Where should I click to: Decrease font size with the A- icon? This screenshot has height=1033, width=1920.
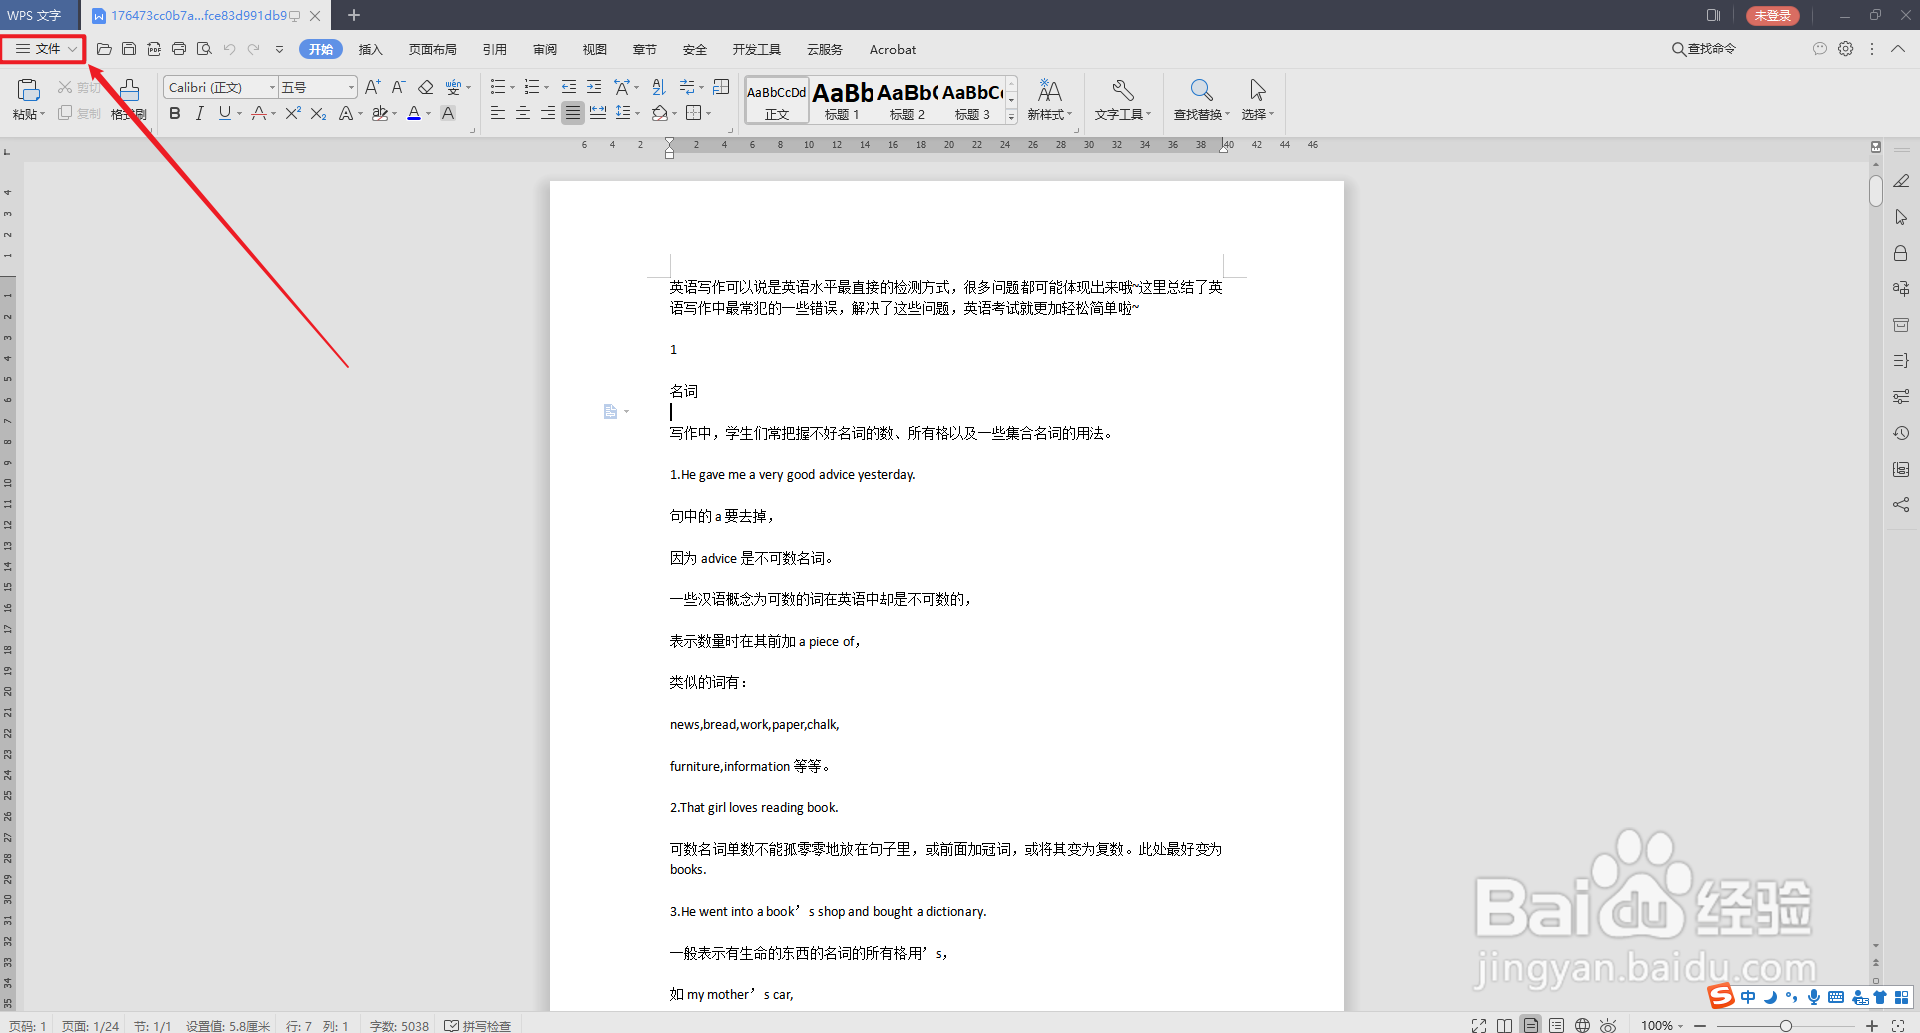point(398,87)
